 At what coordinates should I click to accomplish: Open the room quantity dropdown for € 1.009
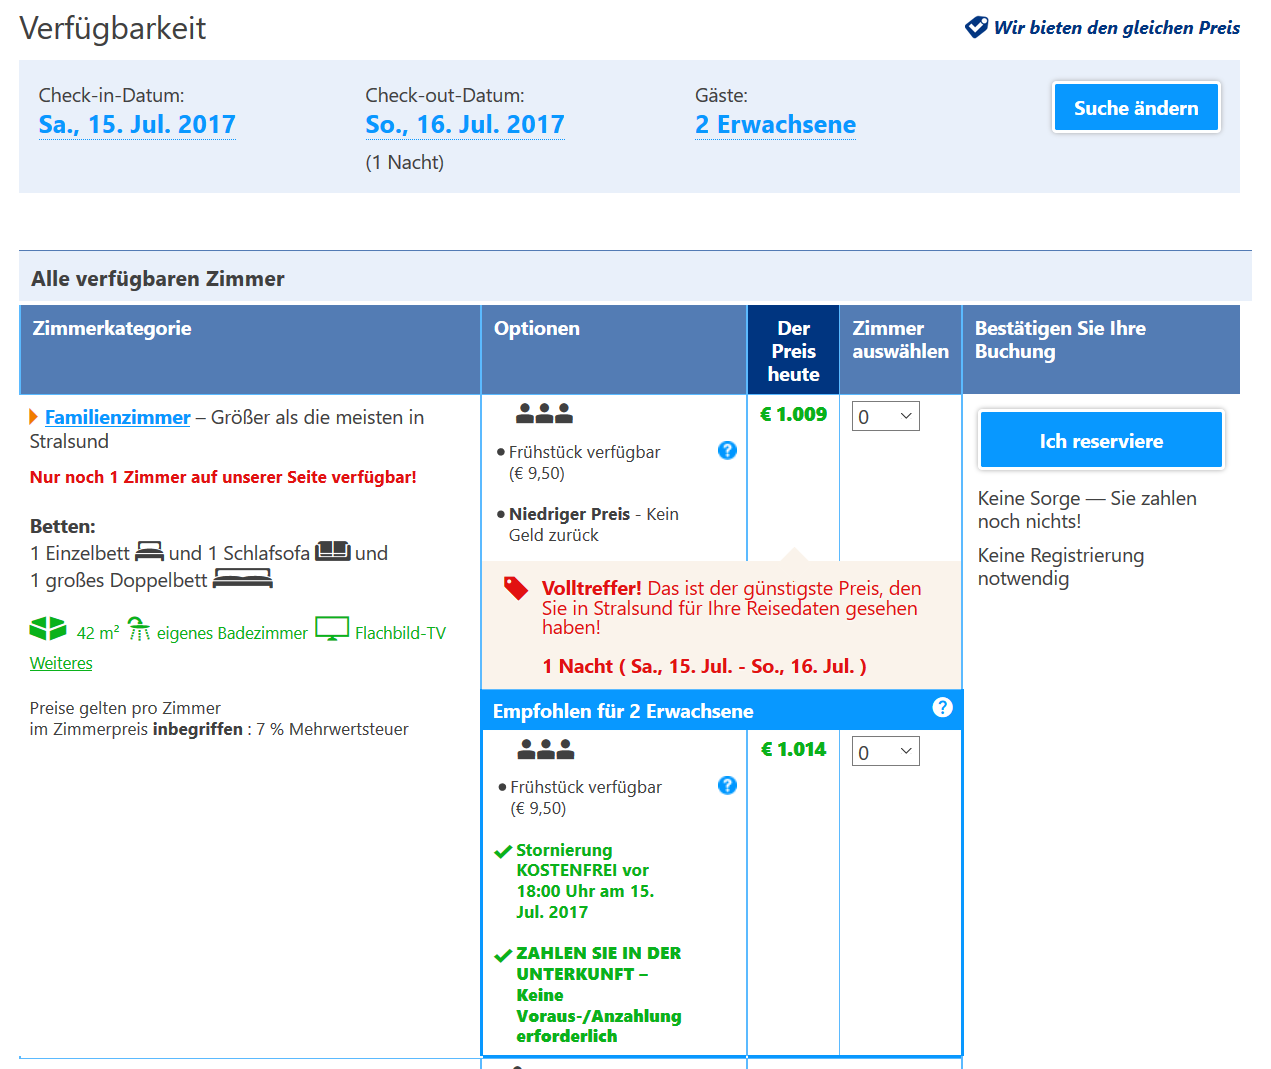886,415
